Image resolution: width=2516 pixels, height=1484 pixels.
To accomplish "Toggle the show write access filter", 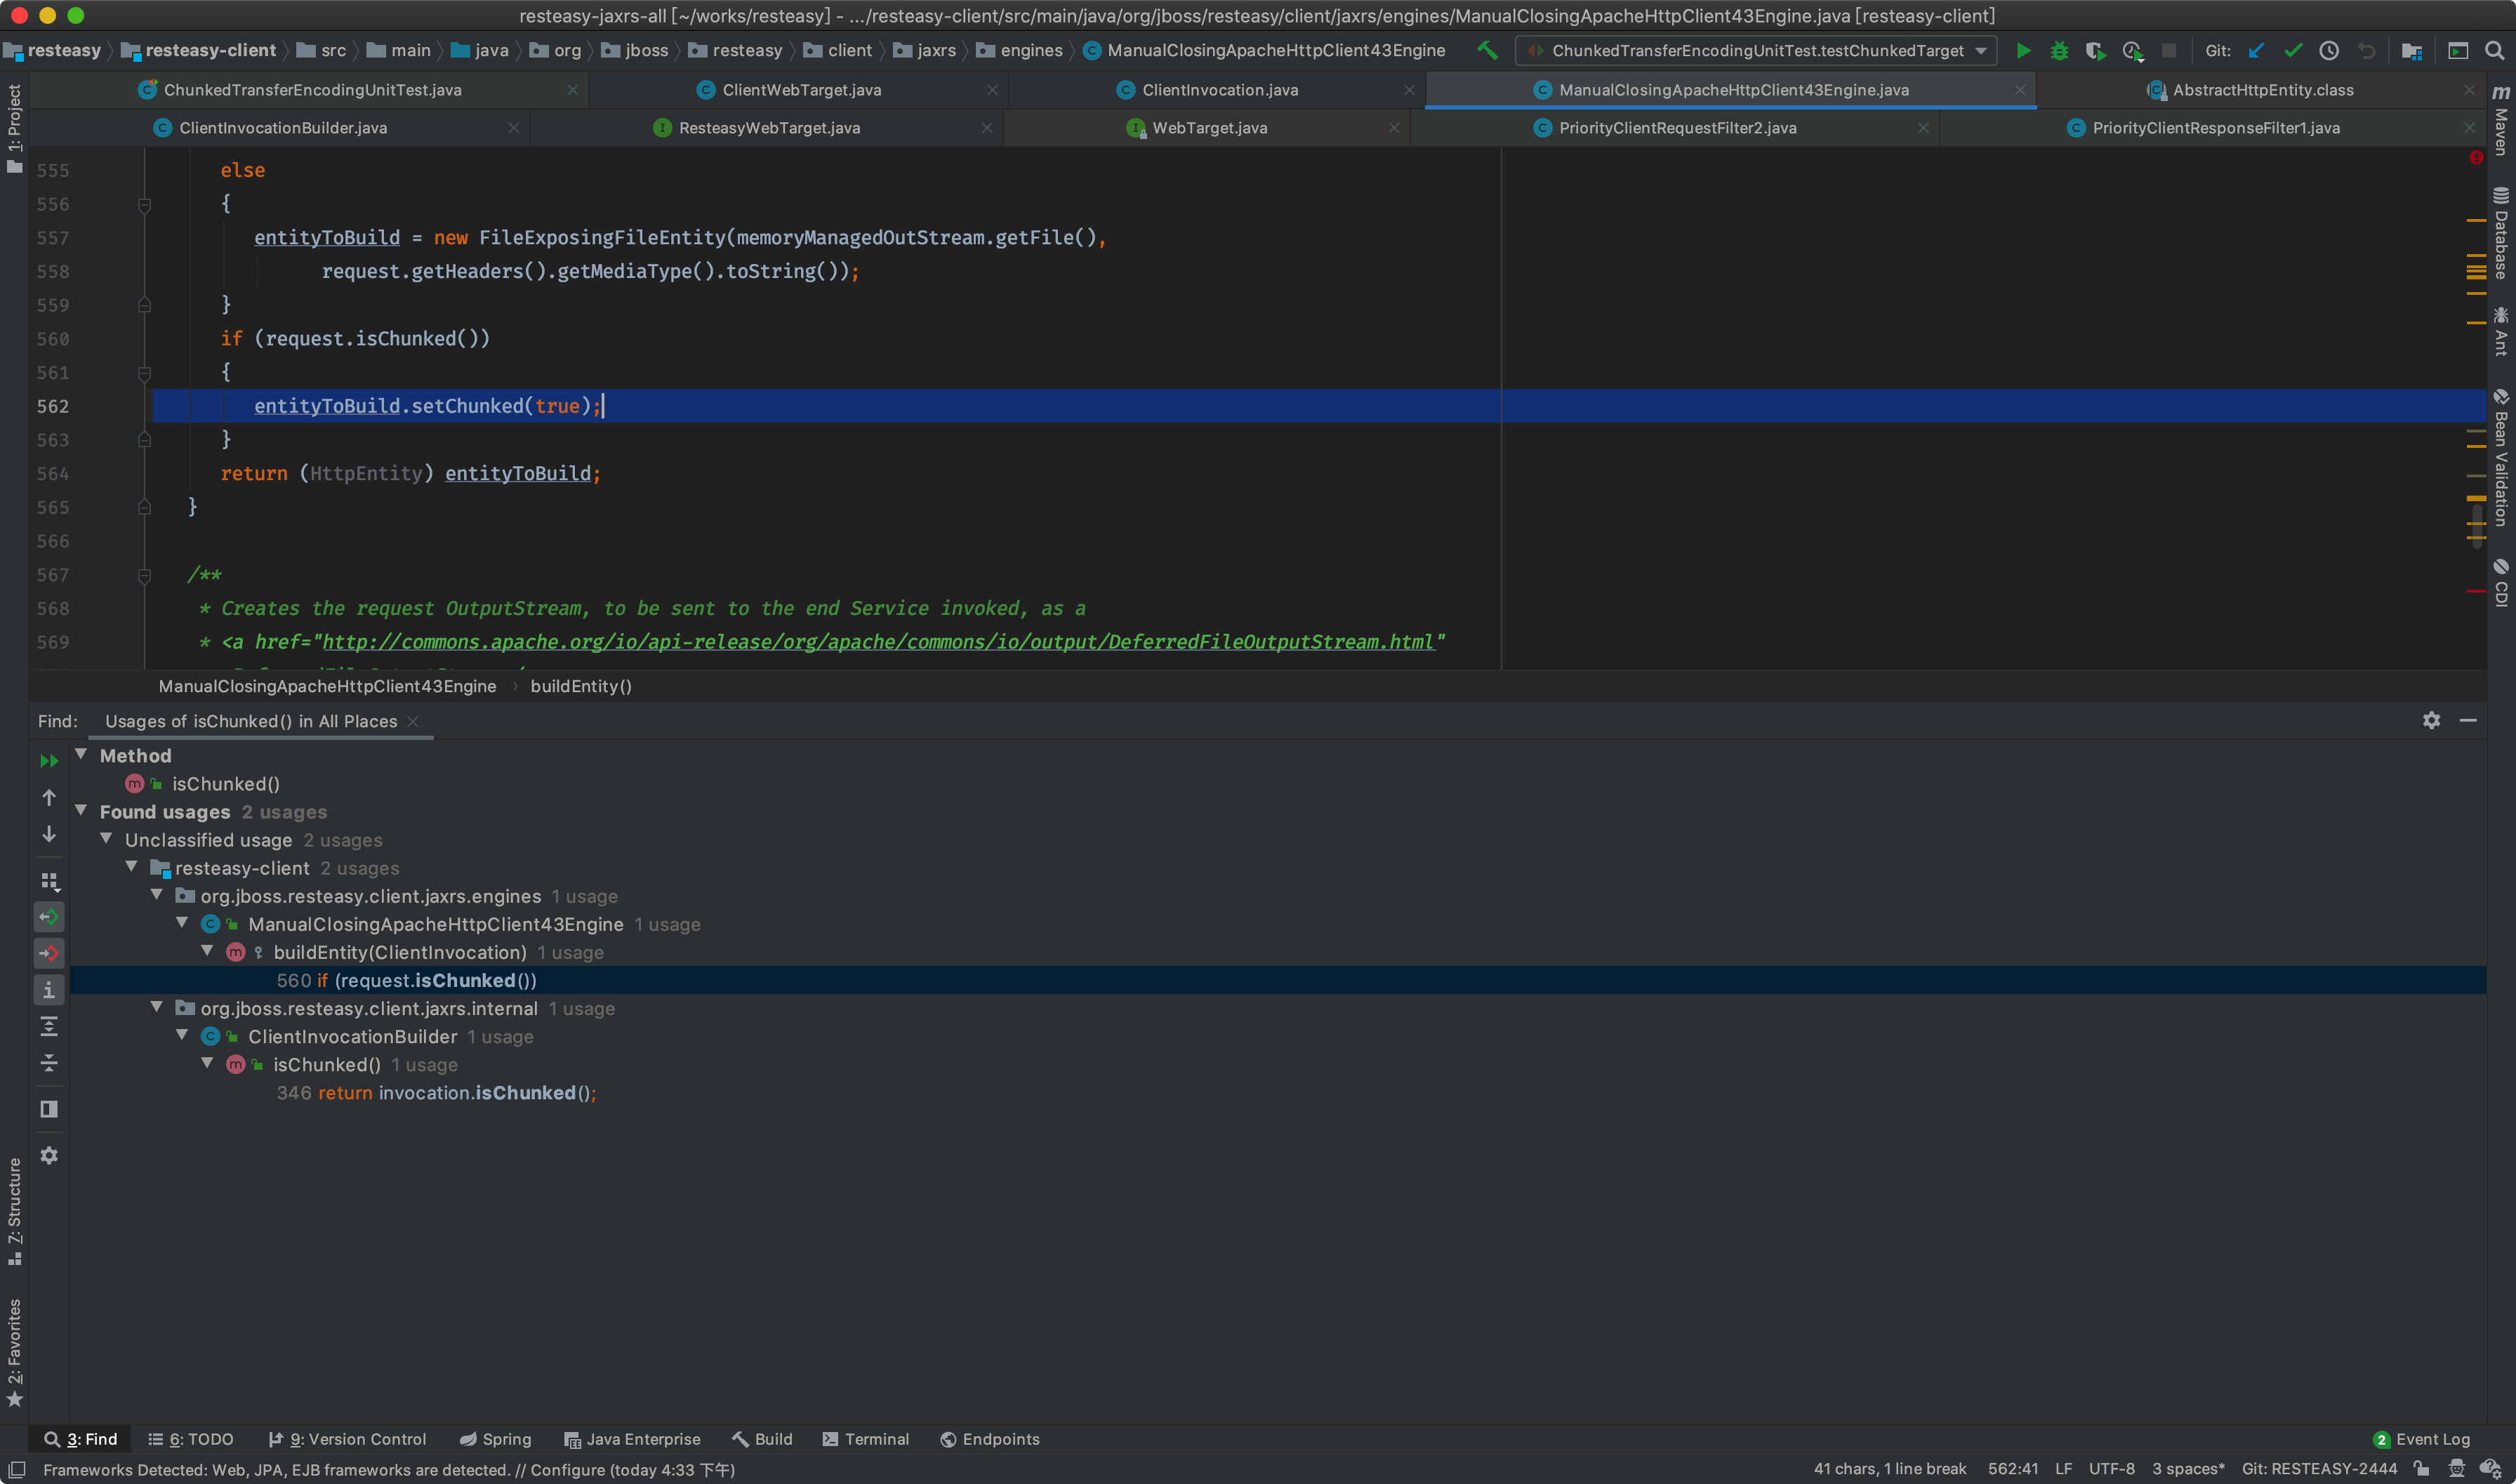I will coord(49,953).
